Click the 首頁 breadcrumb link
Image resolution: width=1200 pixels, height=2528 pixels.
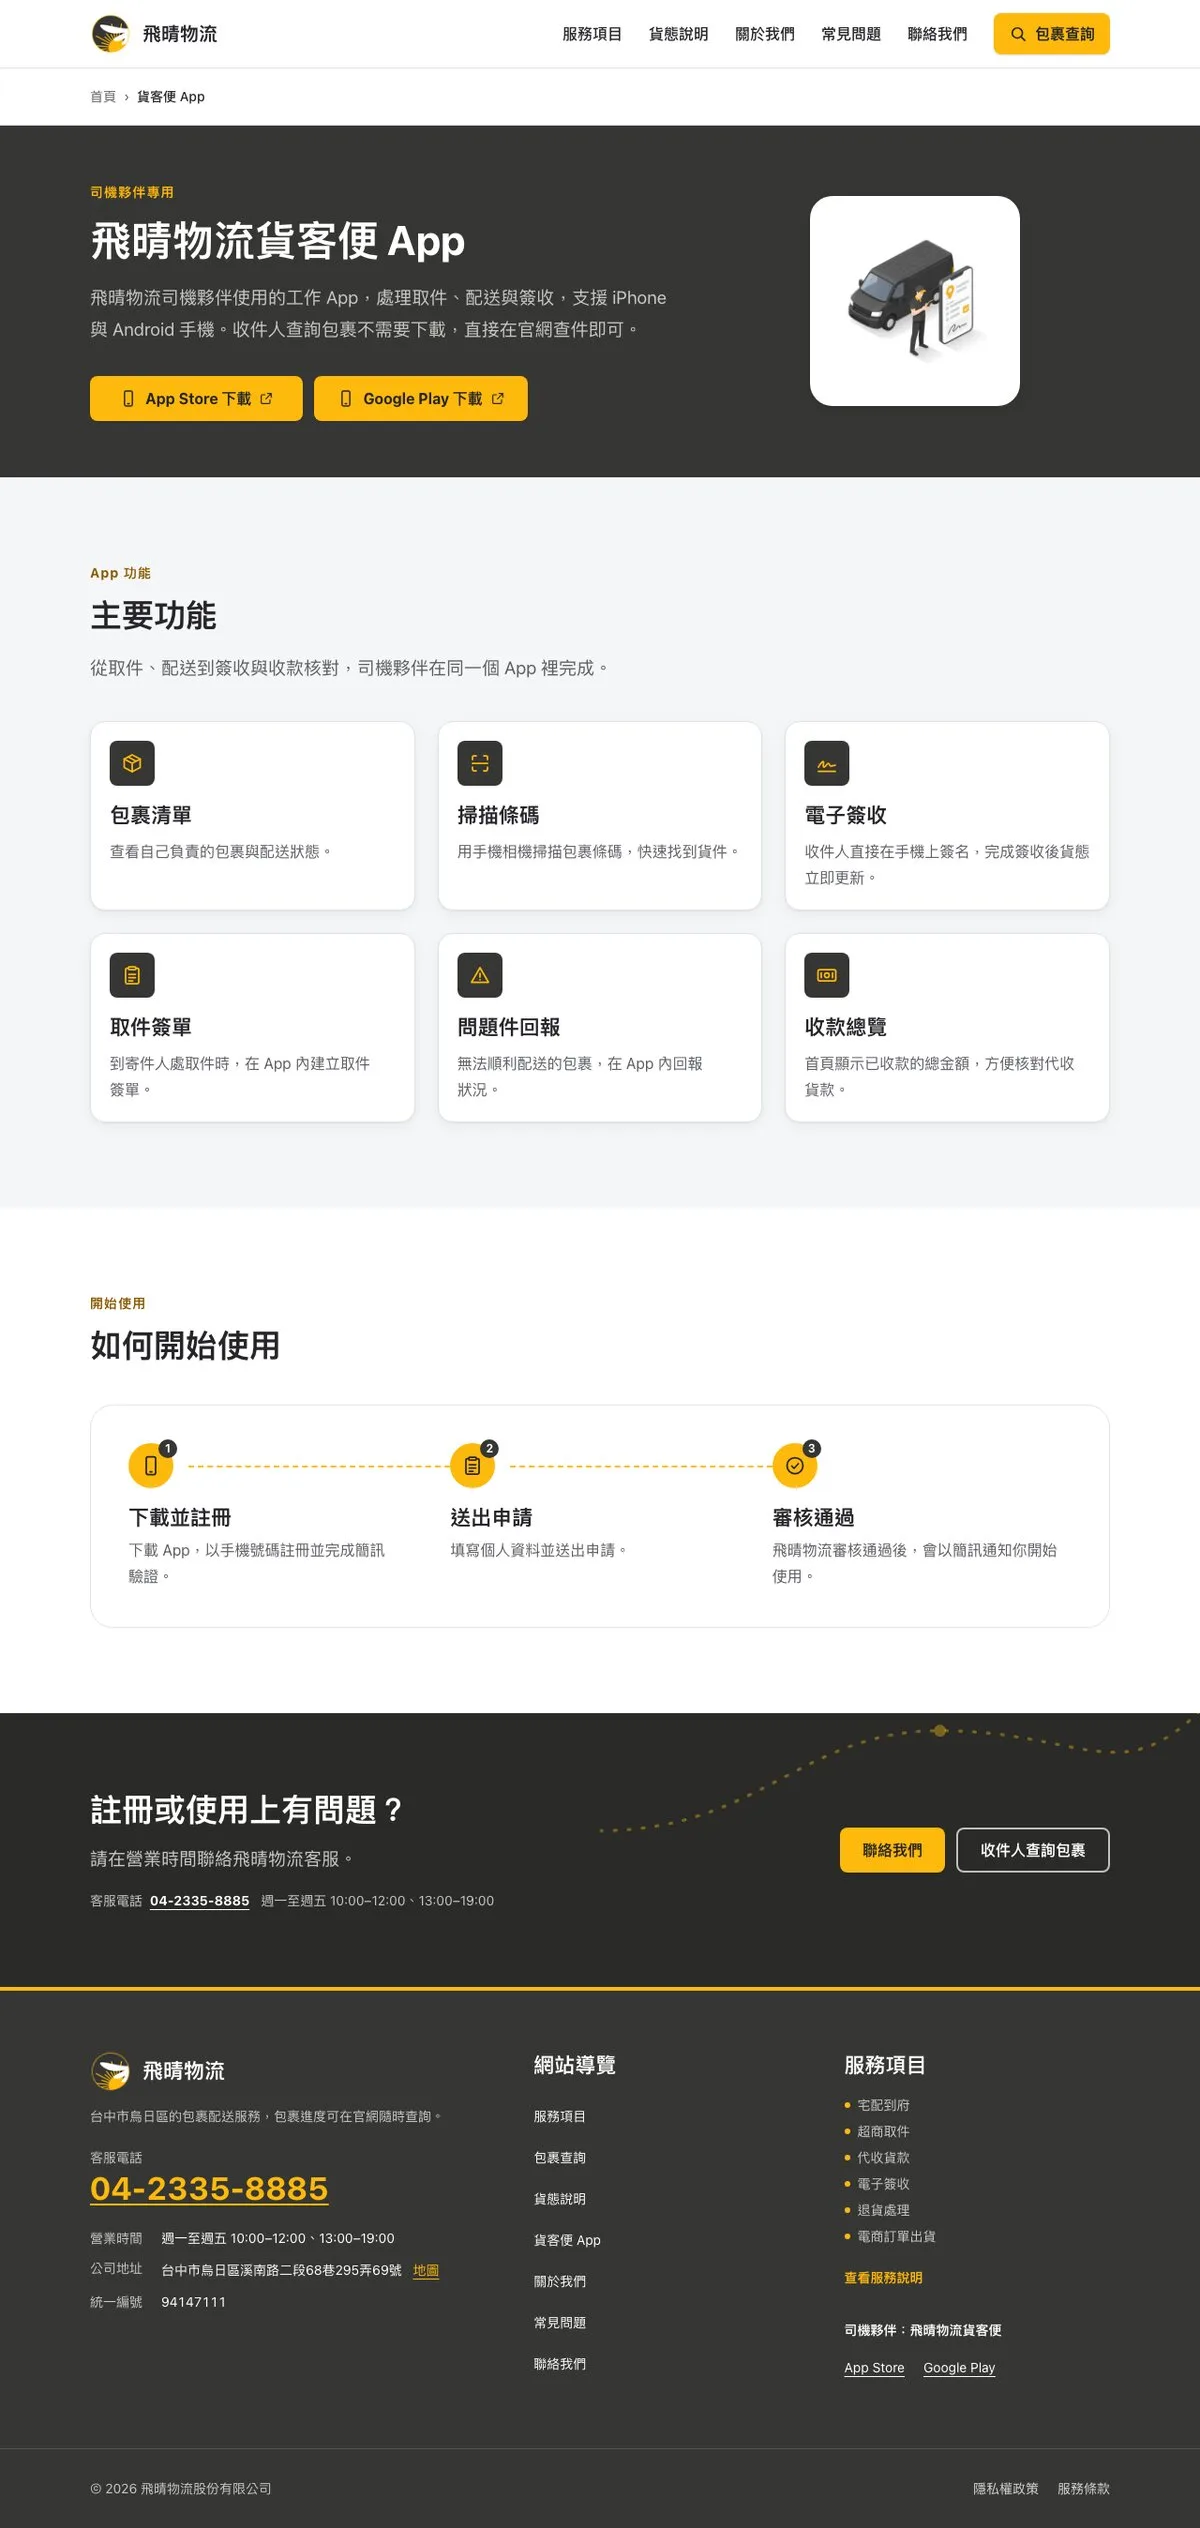pyautogui.click(x=103, y=97)
